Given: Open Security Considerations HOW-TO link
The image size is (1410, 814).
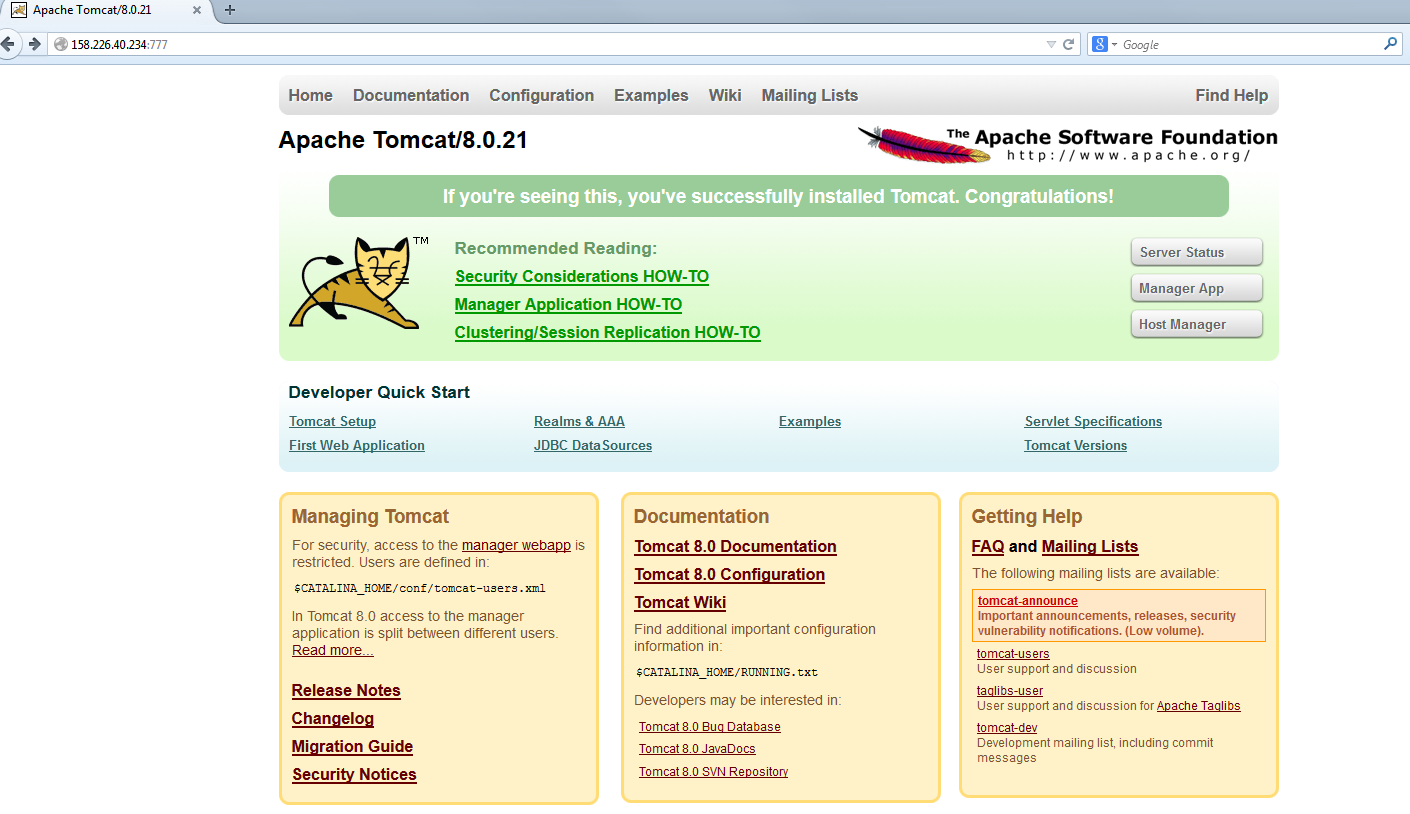Looking at the screenshot, I should point(582,276).
